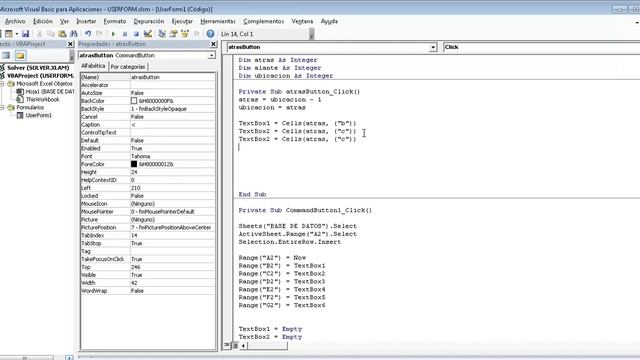This screenshot has width=640, height=360.
Task: Click the Width property value 42
Action: tap(172, 282)
